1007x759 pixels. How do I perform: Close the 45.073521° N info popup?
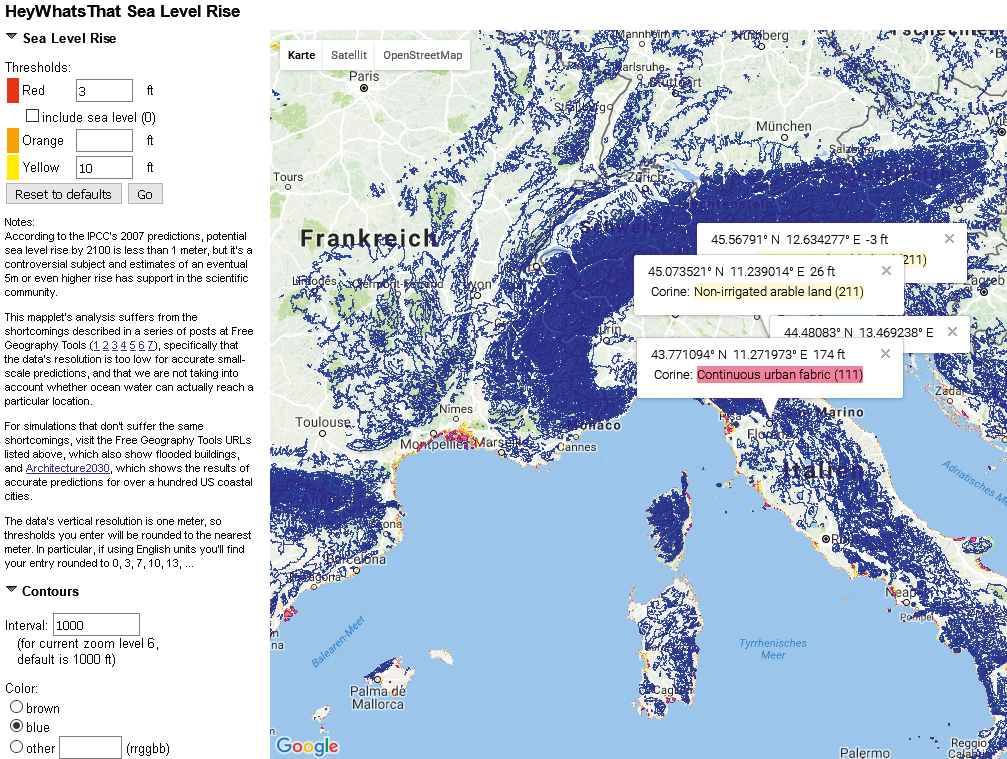886,271
